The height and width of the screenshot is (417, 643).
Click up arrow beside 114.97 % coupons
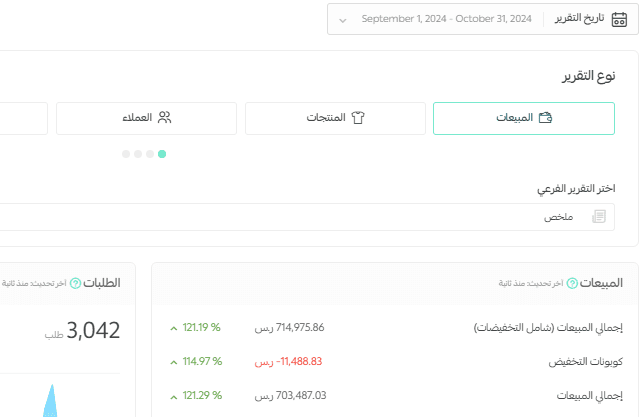[x=174, y=361]
